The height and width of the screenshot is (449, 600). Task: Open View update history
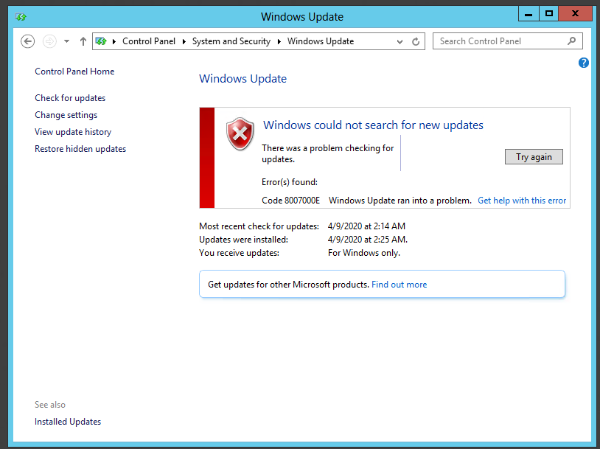tap(72, 132)
